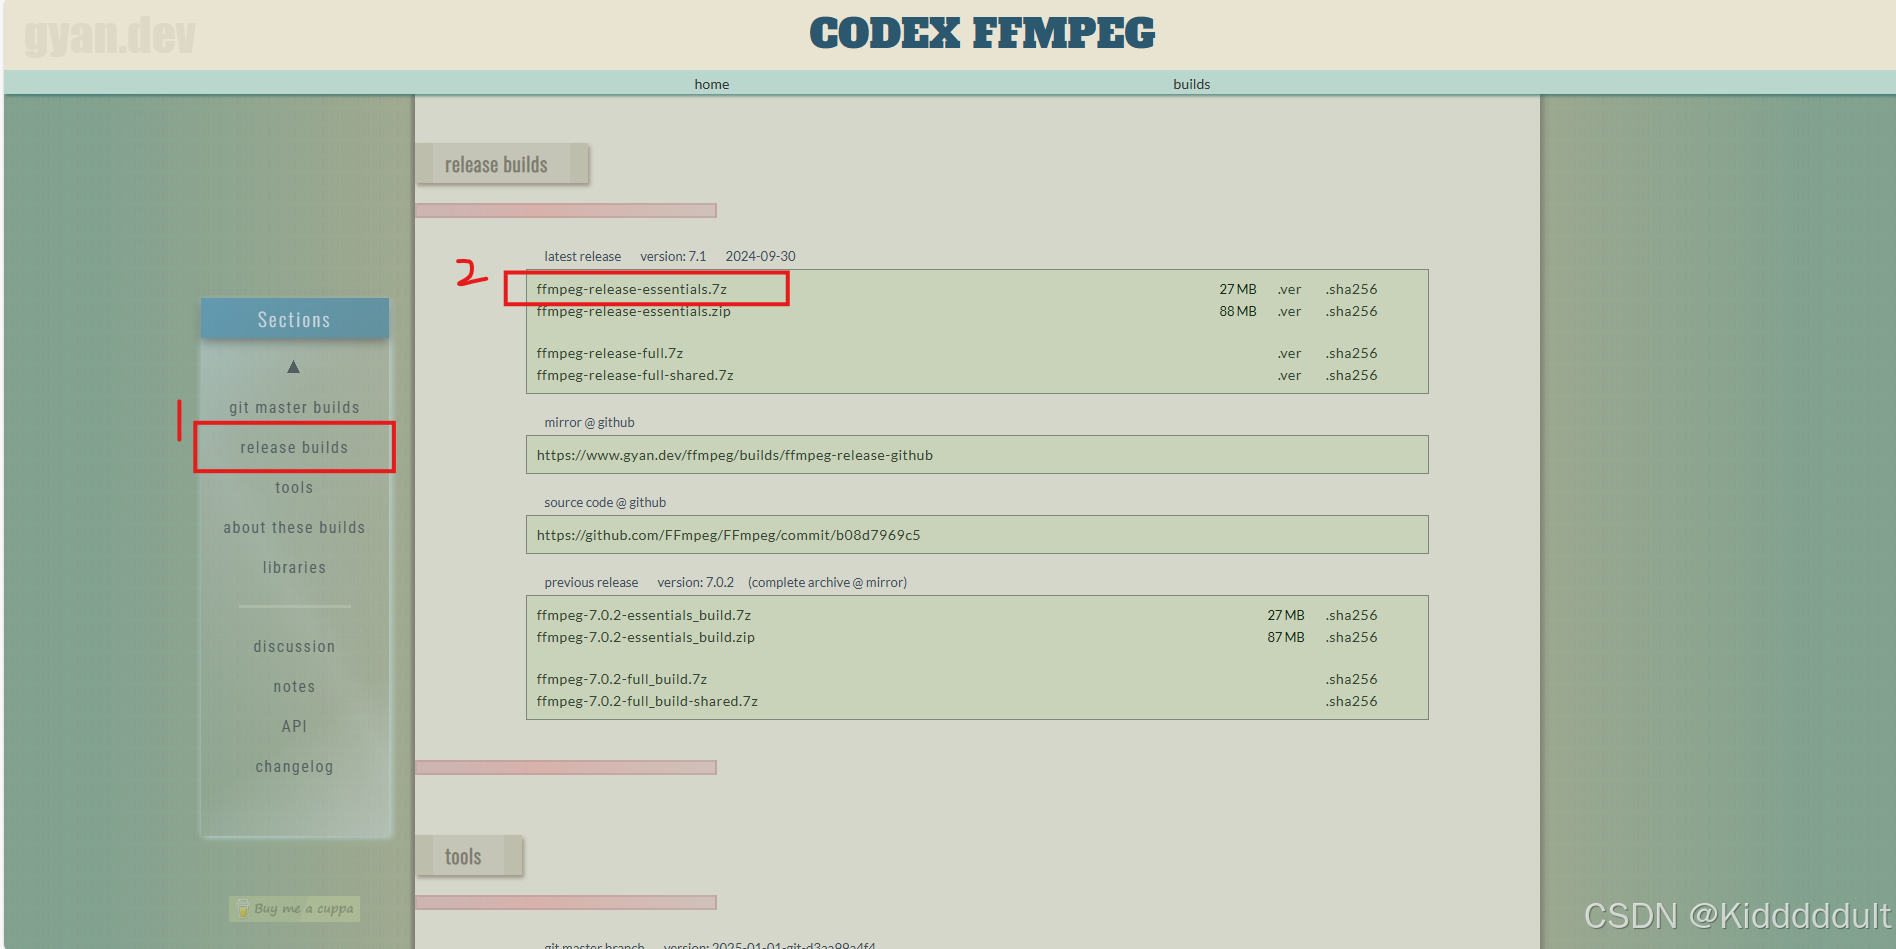Click the CODEX FFMPEG page title
1896x949 pixels.
(982, 33)
